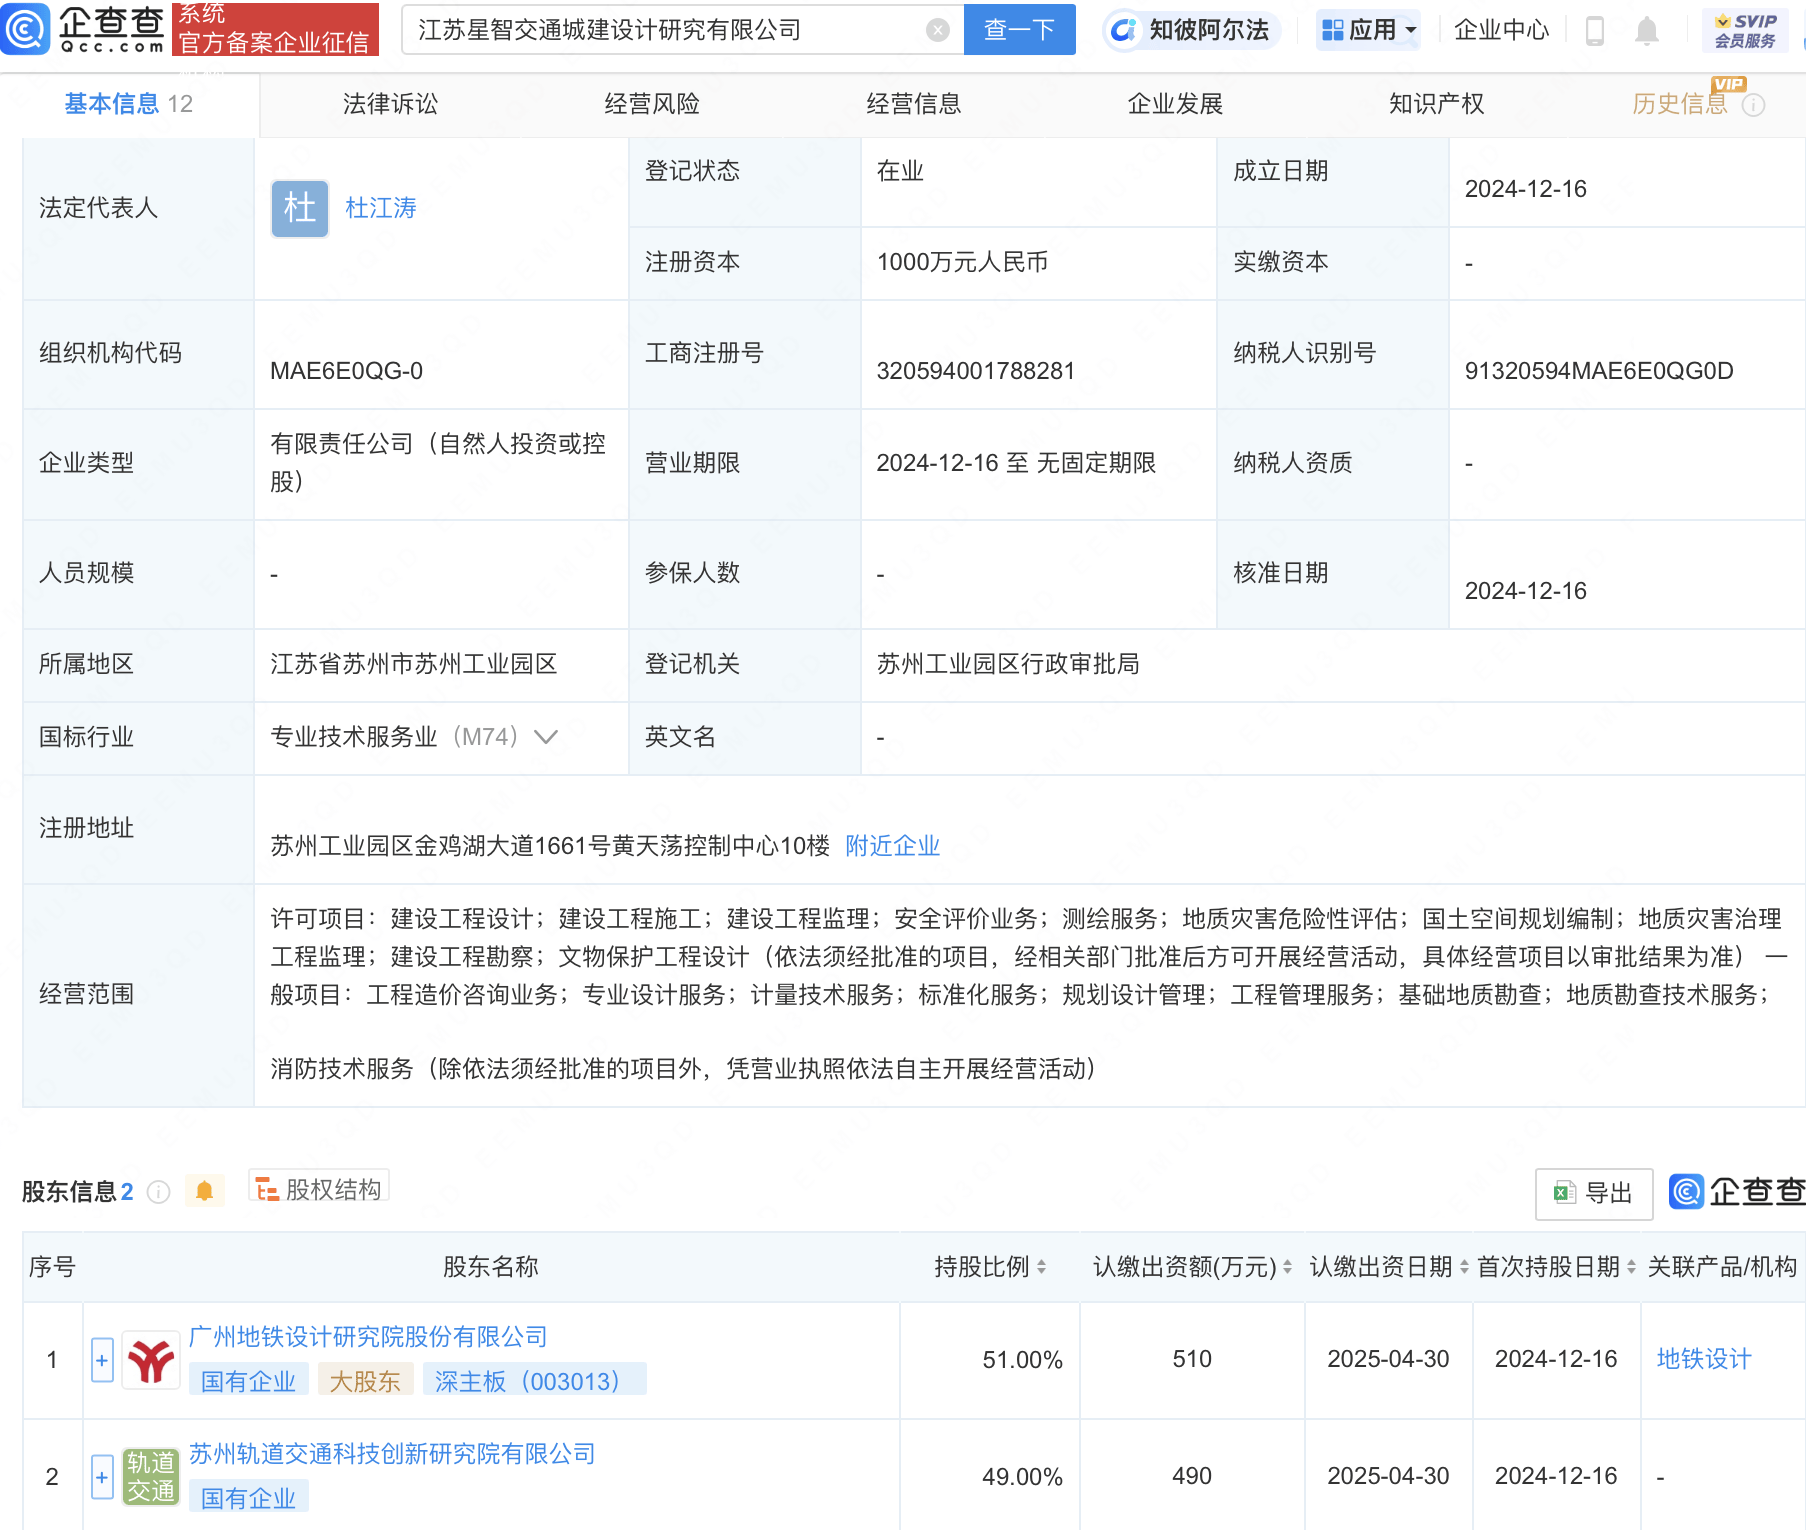Open 股权结构 chart view
Viewport: 1806px width, 1530px height.
(319, 1189)
